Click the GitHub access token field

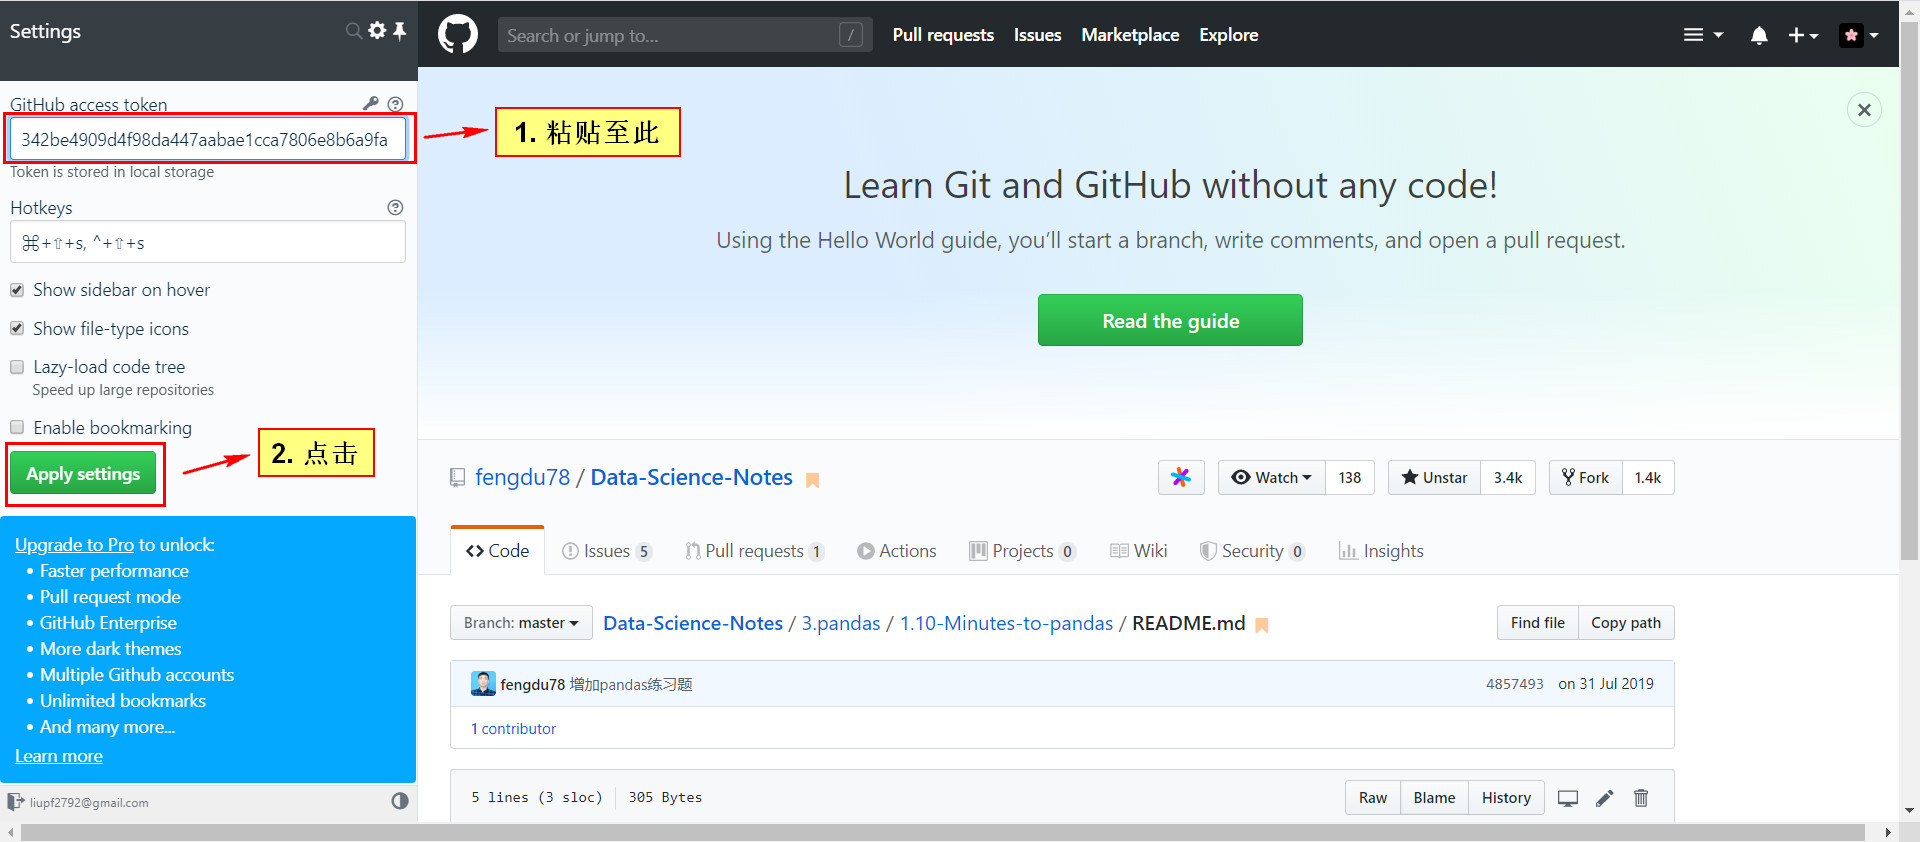click(207, 139)
